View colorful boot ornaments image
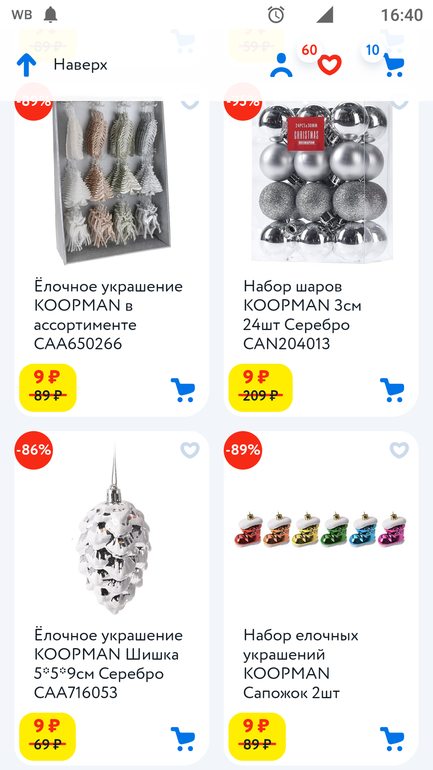Viewport: 433px width, 770px height. (322, 530)
